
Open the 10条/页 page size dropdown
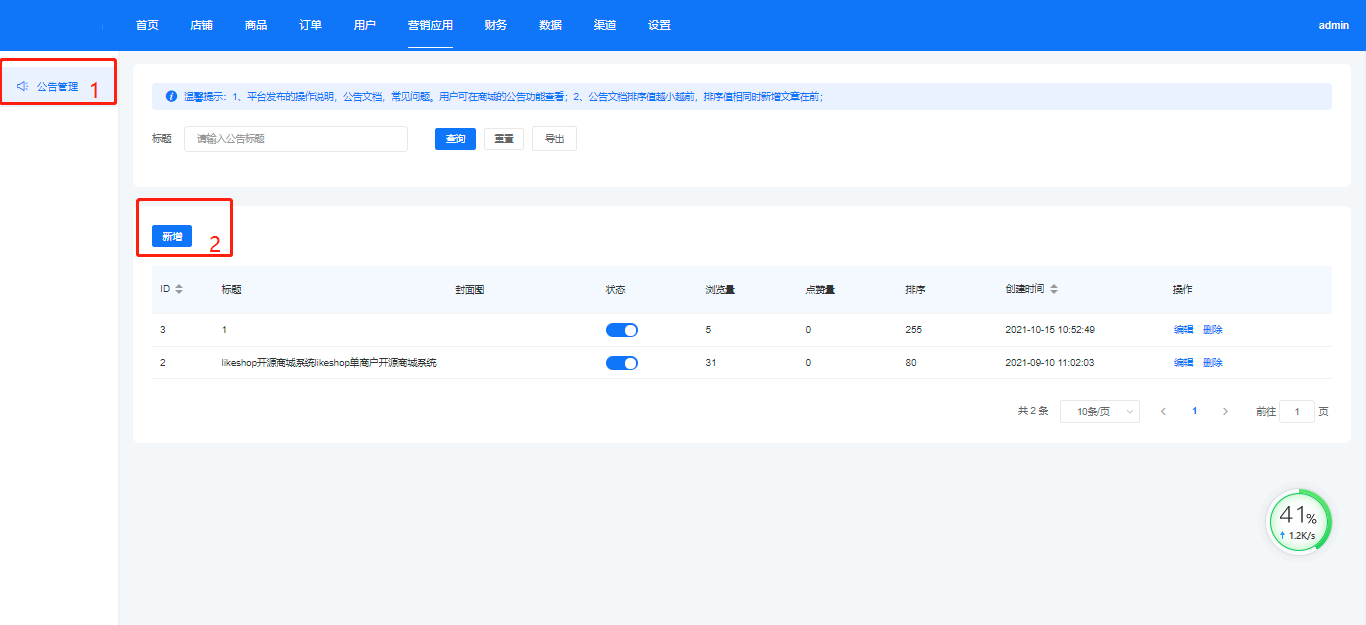(1099, 411)
